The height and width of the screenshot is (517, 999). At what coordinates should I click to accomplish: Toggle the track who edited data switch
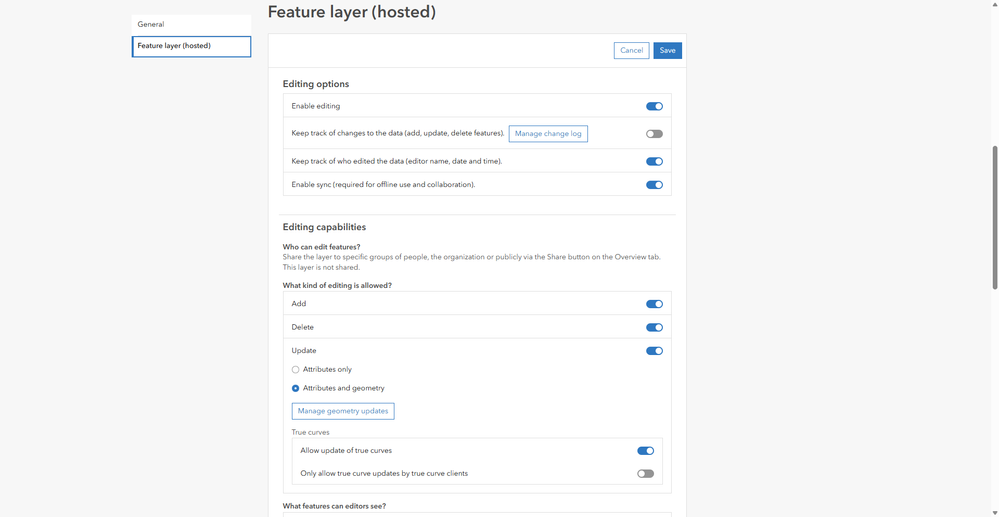(x=654, y=161)
